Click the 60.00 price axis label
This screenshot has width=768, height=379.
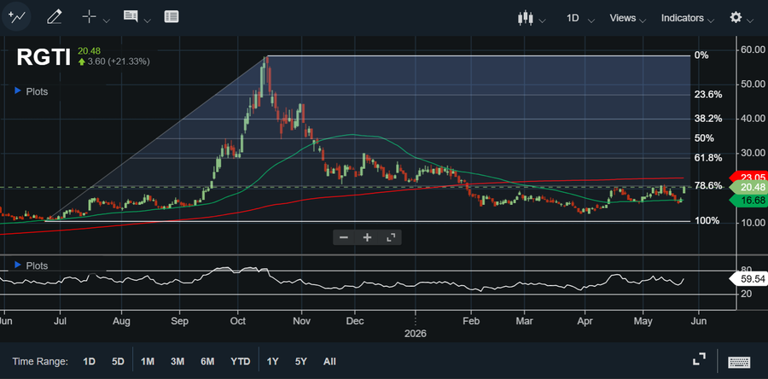(x=753, y=50)
